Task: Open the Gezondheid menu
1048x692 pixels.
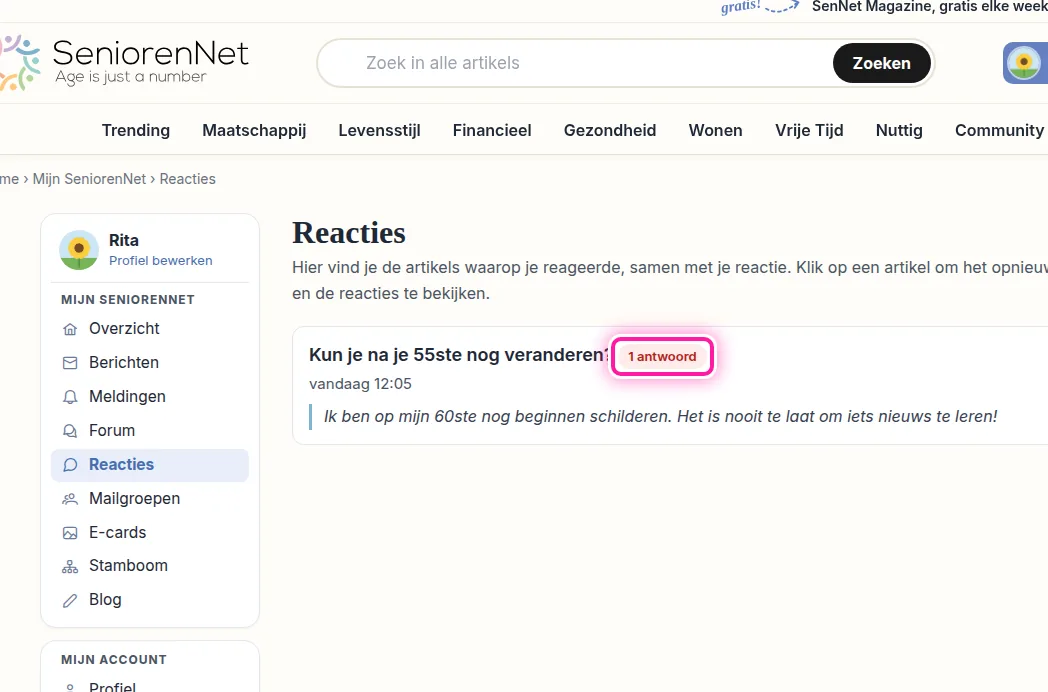Action: pyautogui.click(x=610, y=130)
